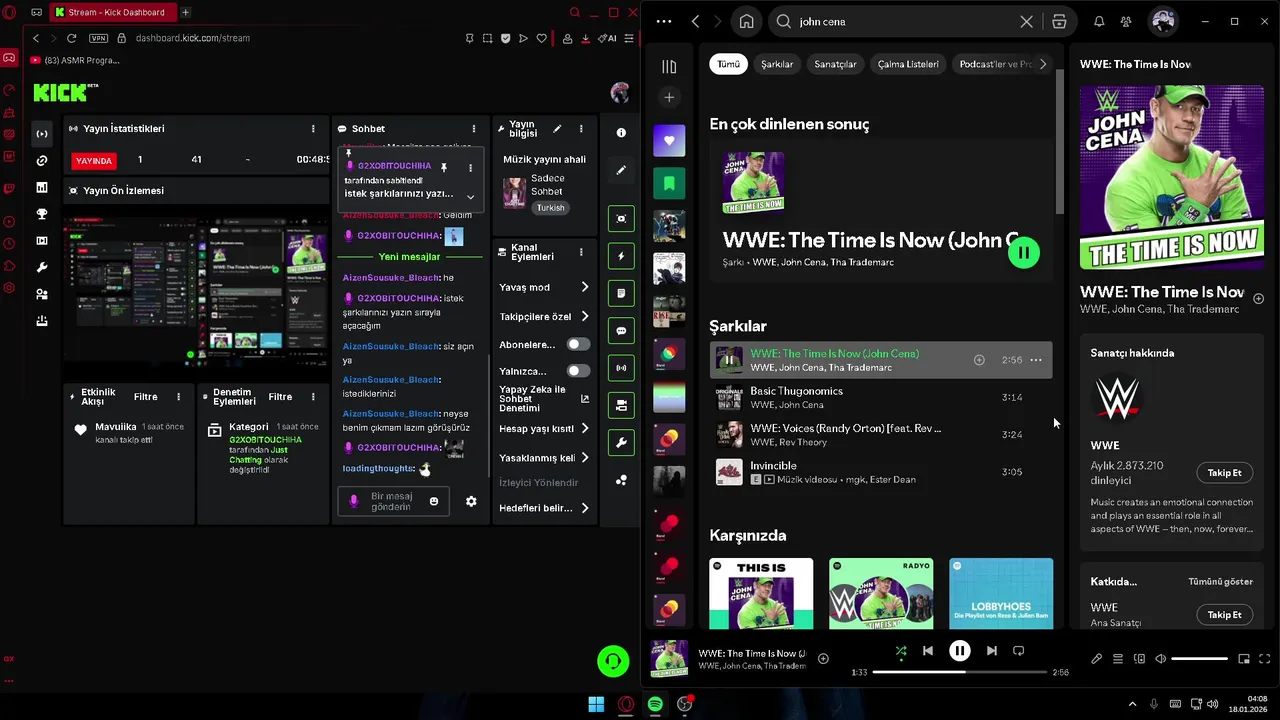Screen dimensions: 1280x720
Task: Play WWE: Voices (Randy Orton) song row
Action: coord(881,435)
